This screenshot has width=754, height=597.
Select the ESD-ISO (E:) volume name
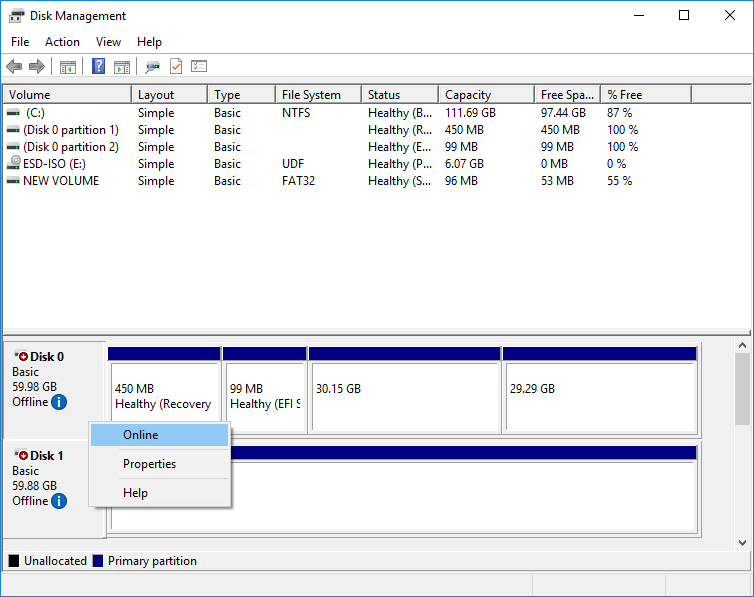tap(54, 164)
